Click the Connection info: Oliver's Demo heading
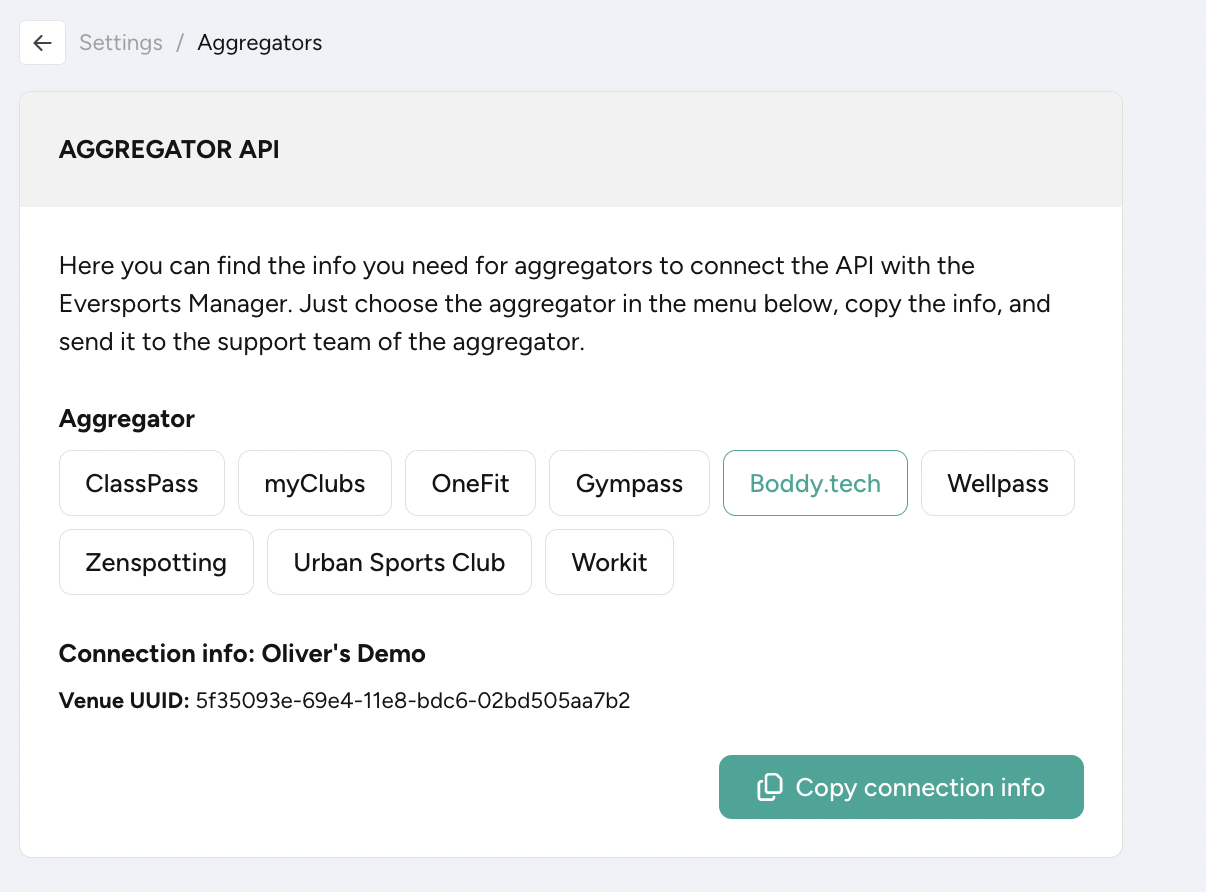Image resolution: width=1206 pixels, height=892 pixels. coord(242,654)
